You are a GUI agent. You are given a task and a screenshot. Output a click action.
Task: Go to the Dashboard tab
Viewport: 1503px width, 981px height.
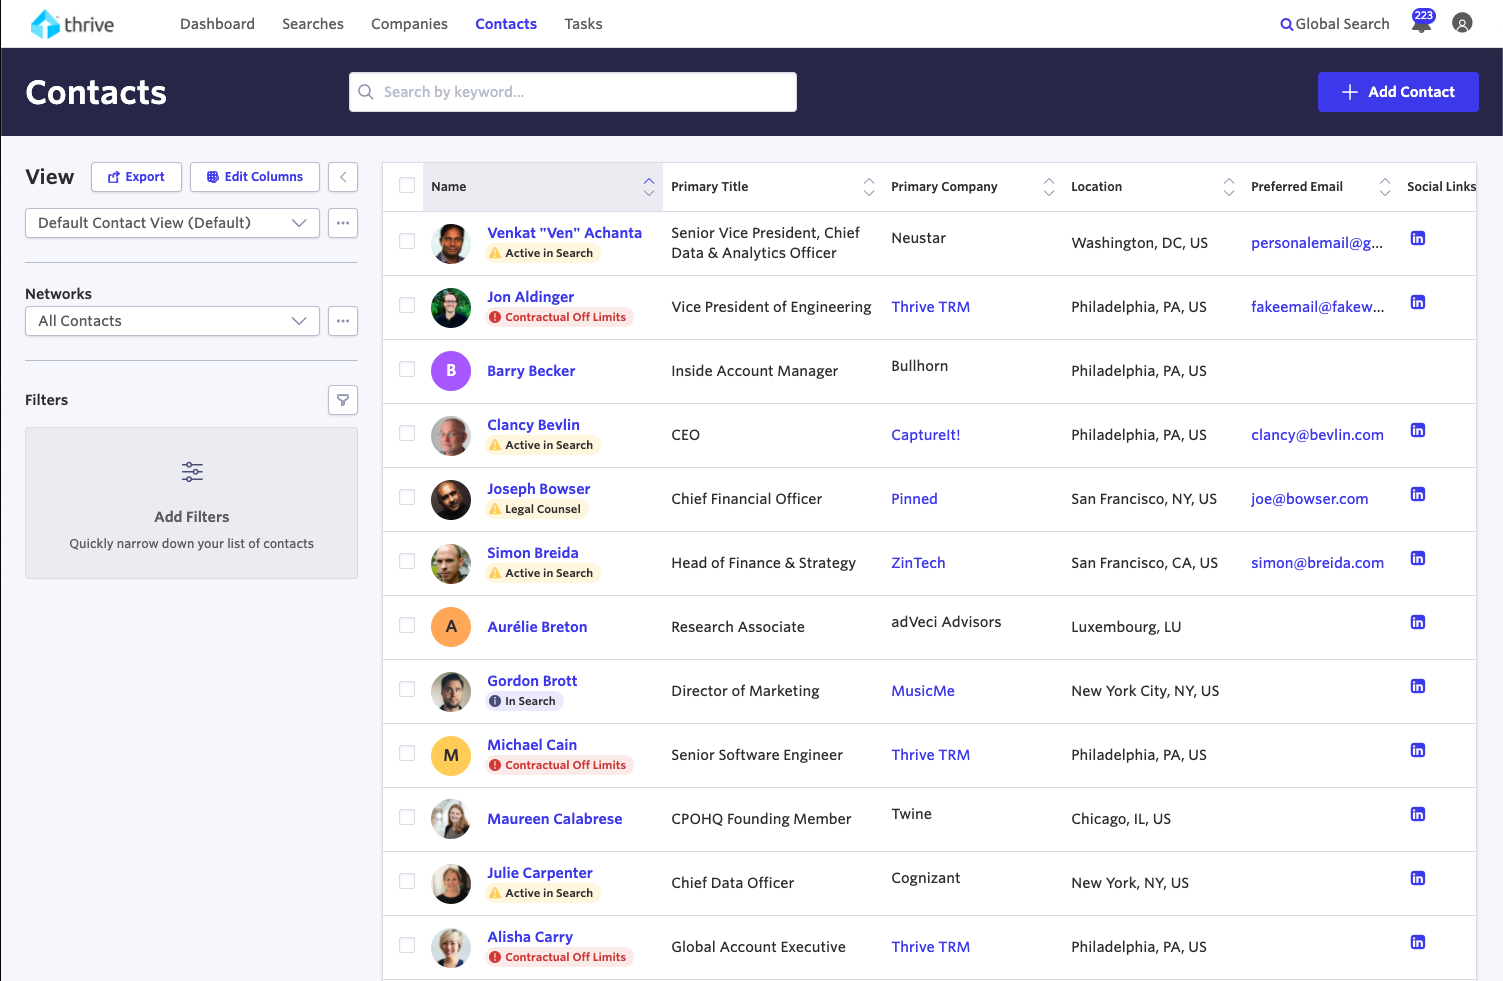pos(217,24)
